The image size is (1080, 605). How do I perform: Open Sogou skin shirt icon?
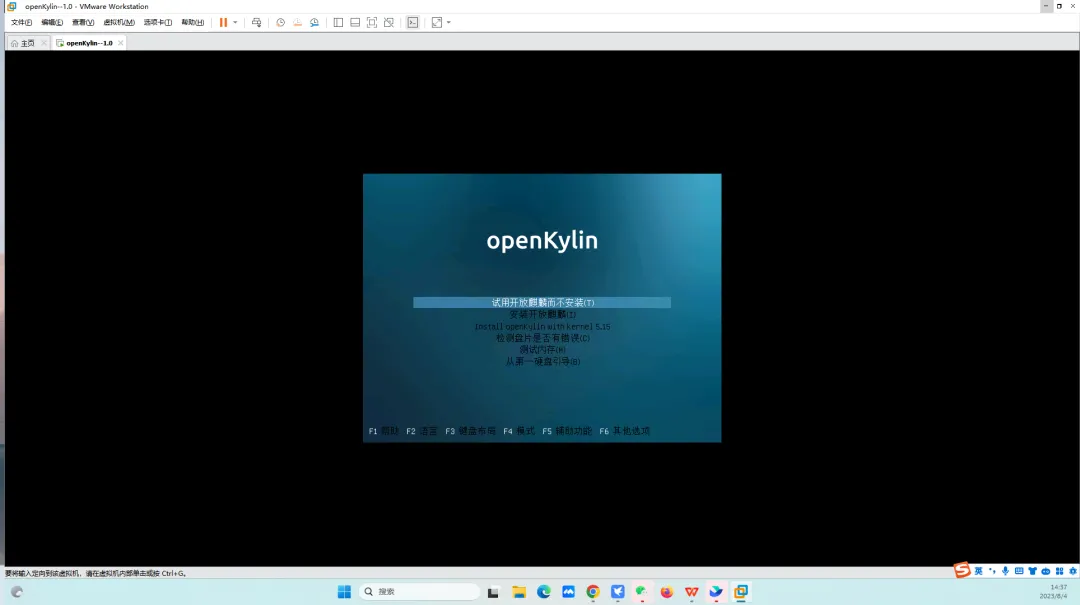click(x=1032, y=571)
